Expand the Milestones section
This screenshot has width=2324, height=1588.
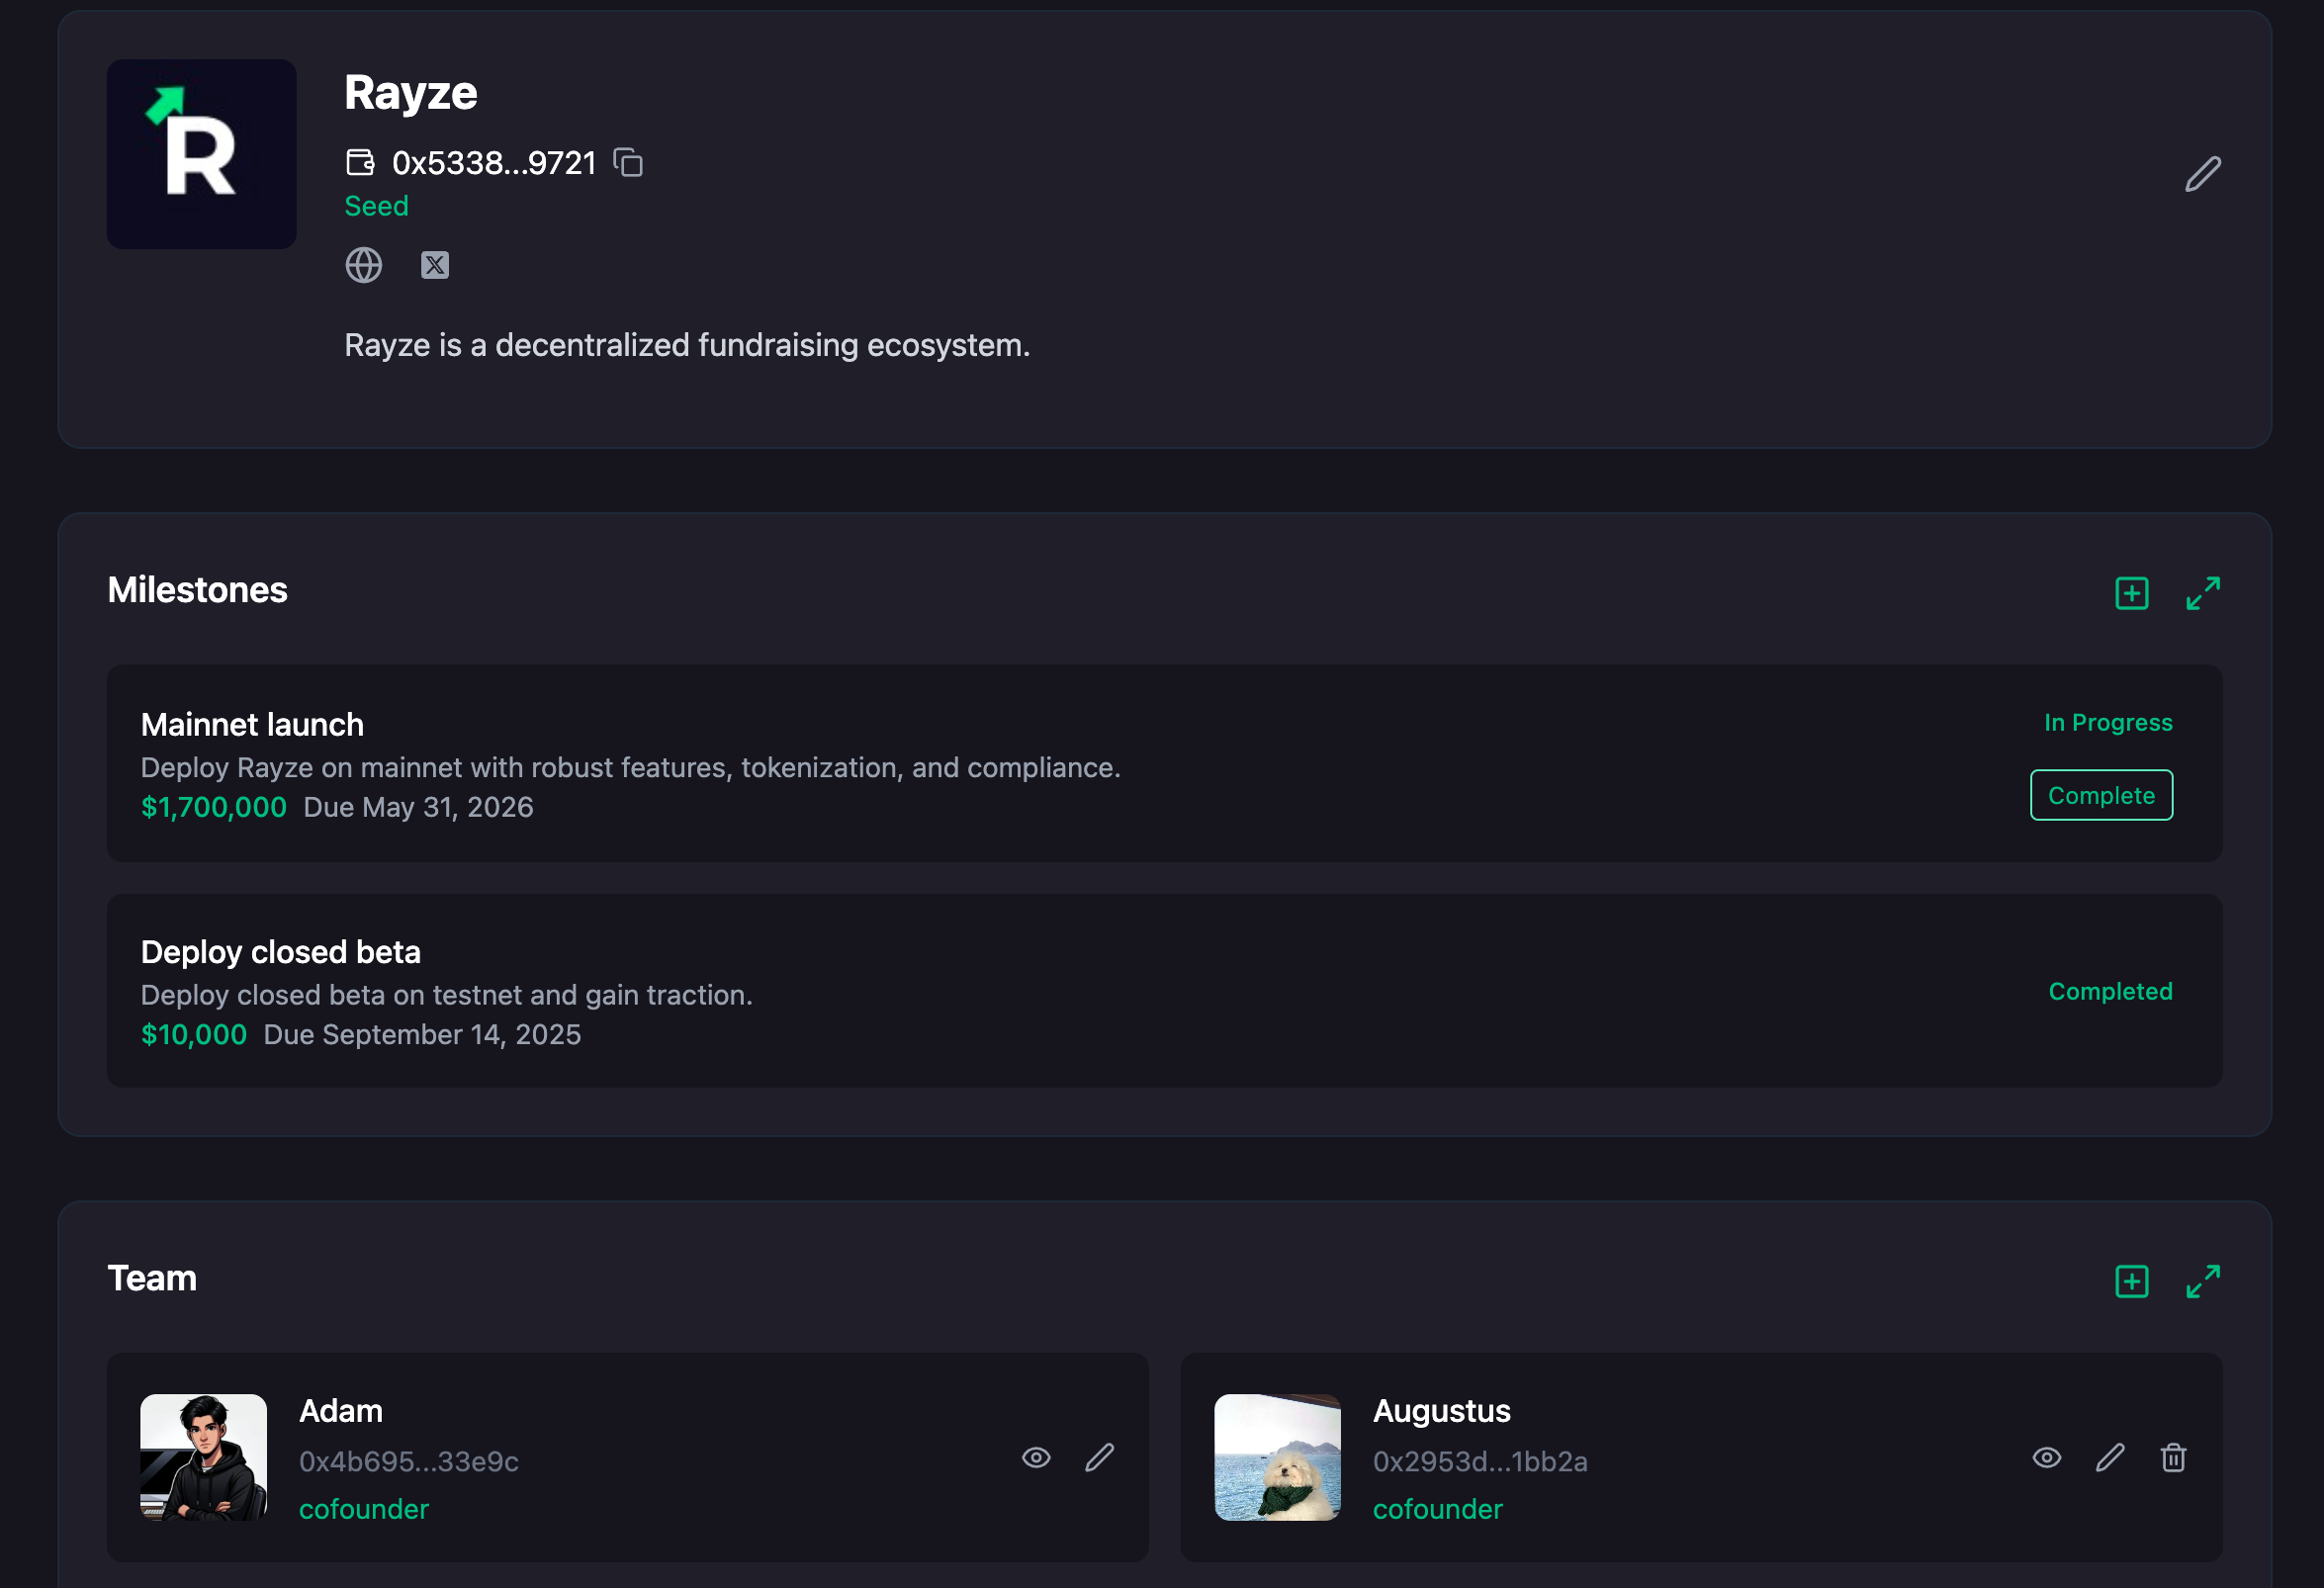point(2202,593)
